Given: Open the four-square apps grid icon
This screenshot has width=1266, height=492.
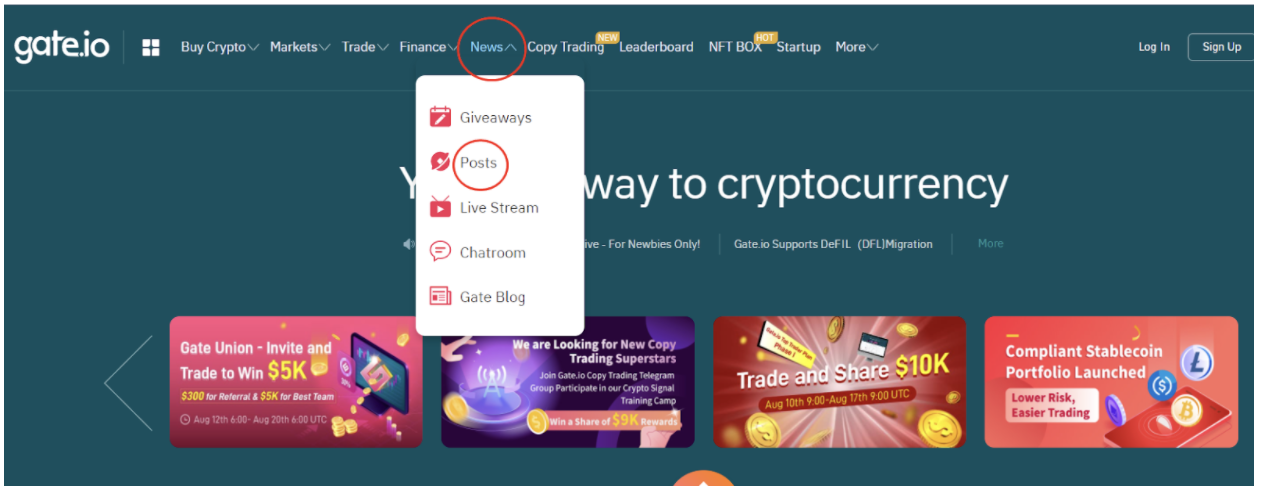Looking at the screenshot, I should click(151, 48).
